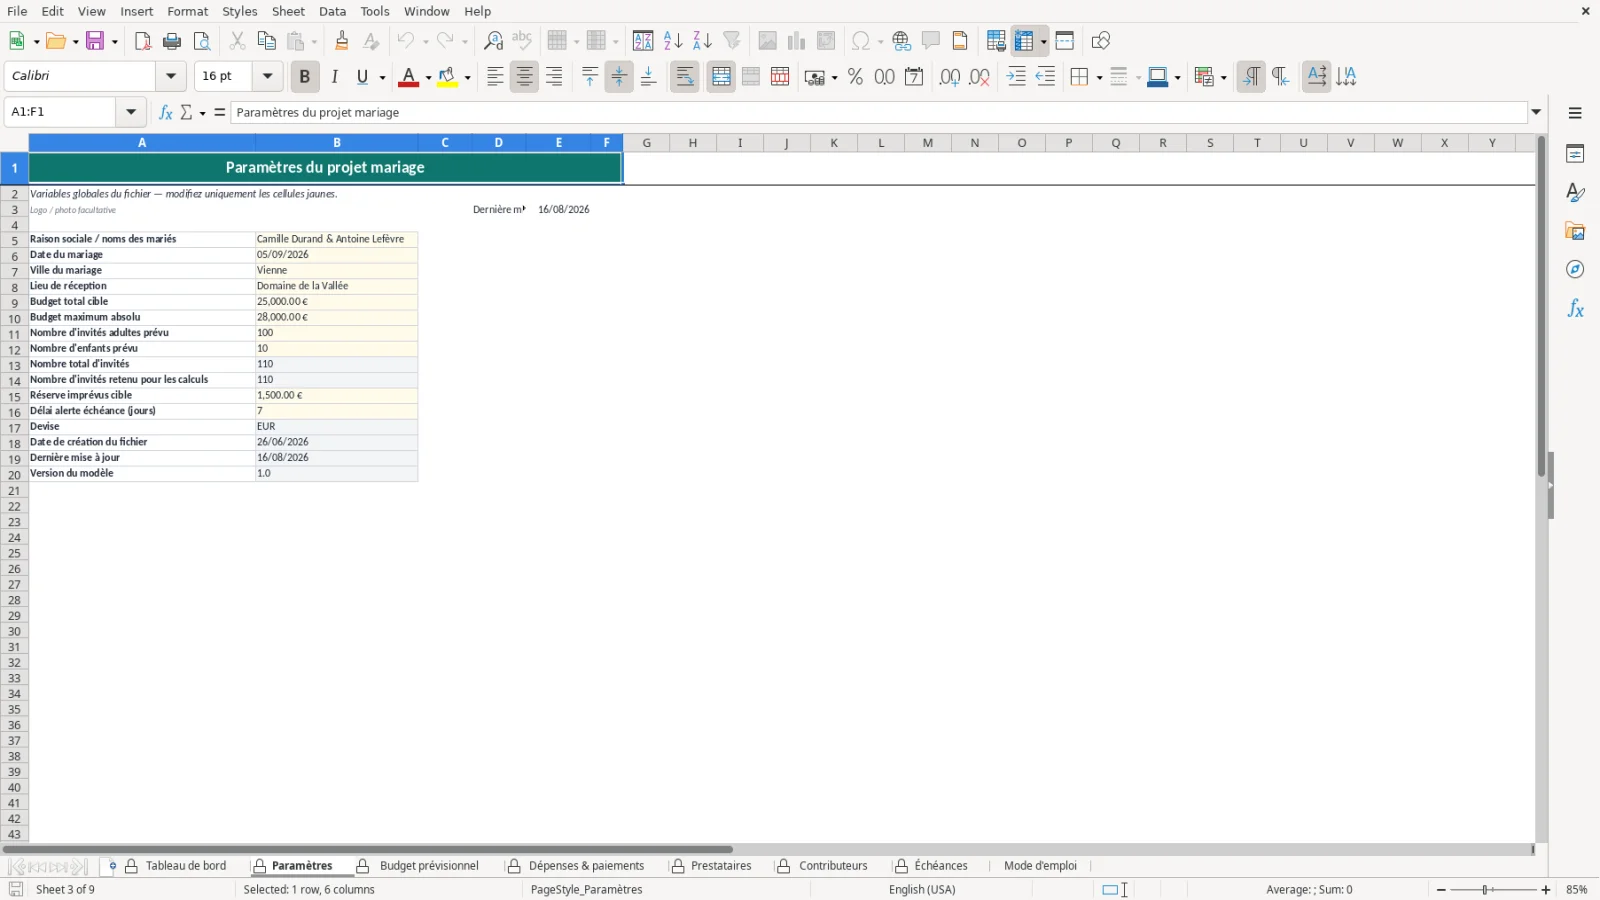
Task: Open sidebar Functions panel
Action: point(1575,309)
